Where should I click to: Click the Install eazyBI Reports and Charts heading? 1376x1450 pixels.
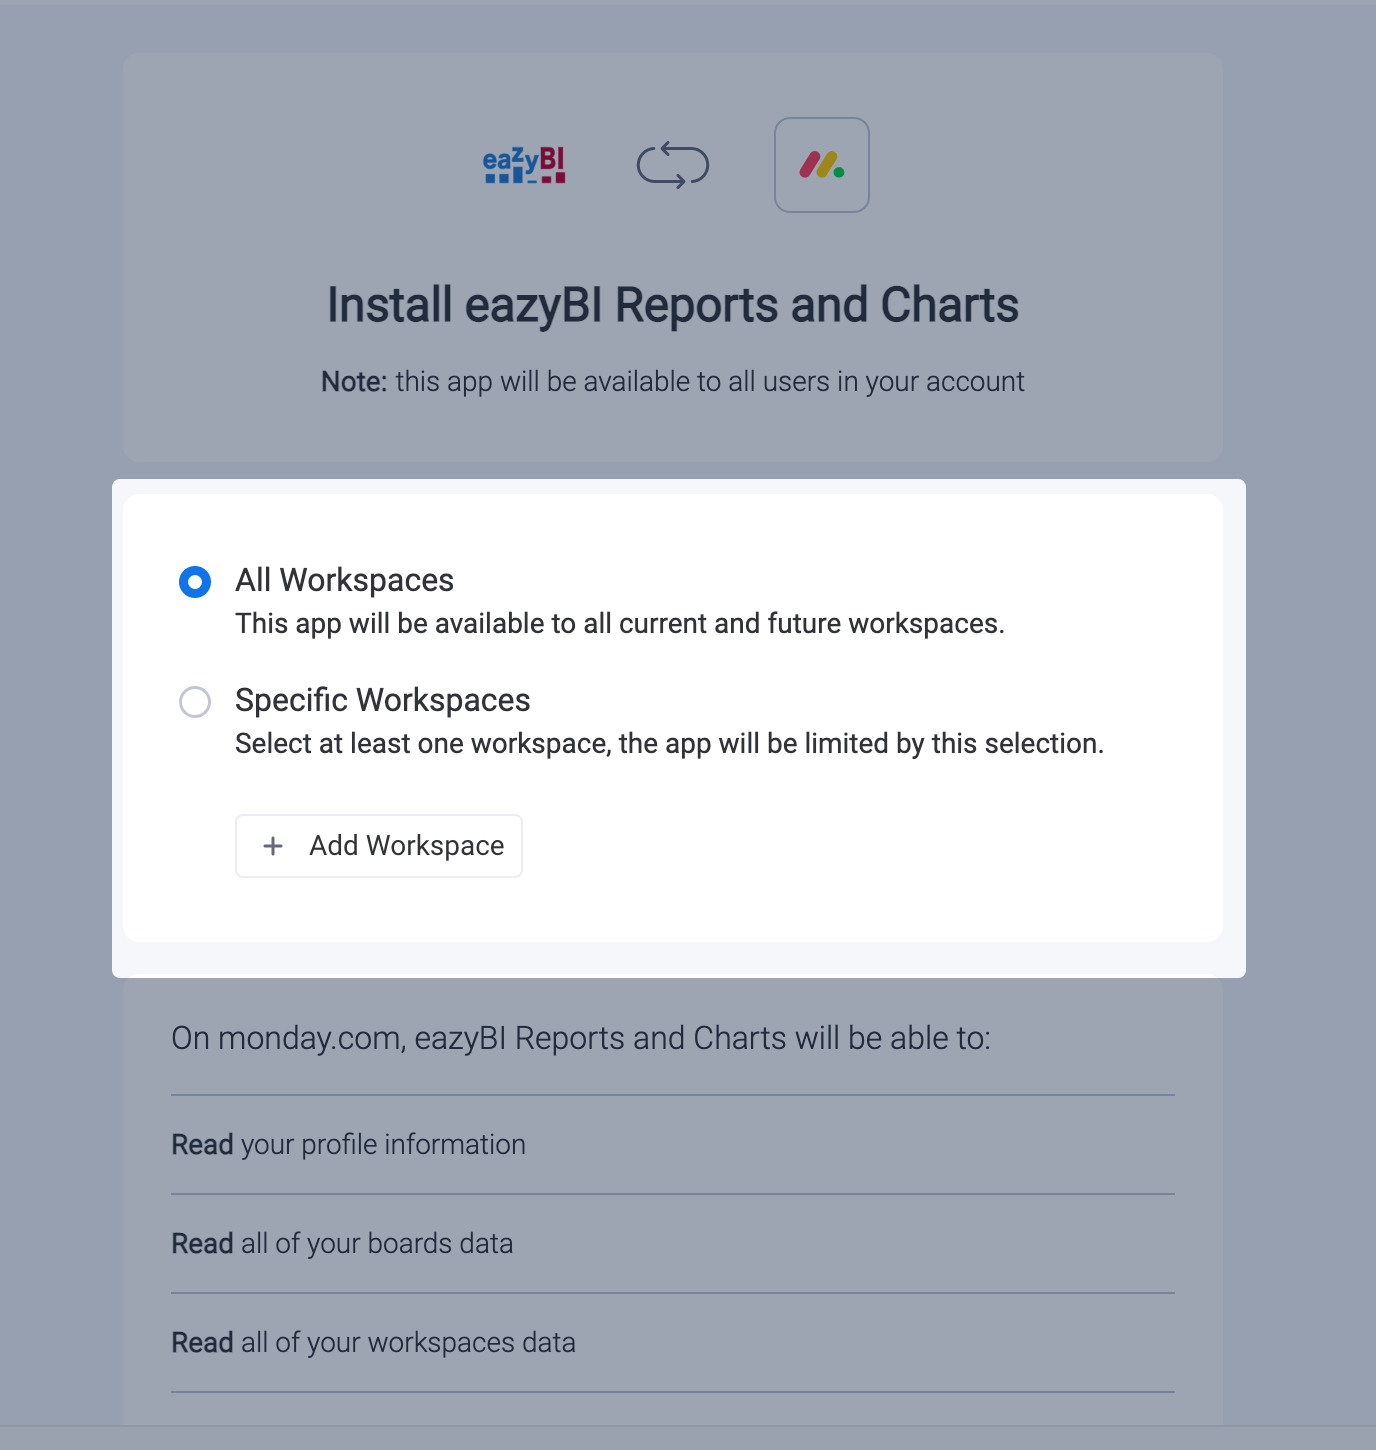pos(673,305)
